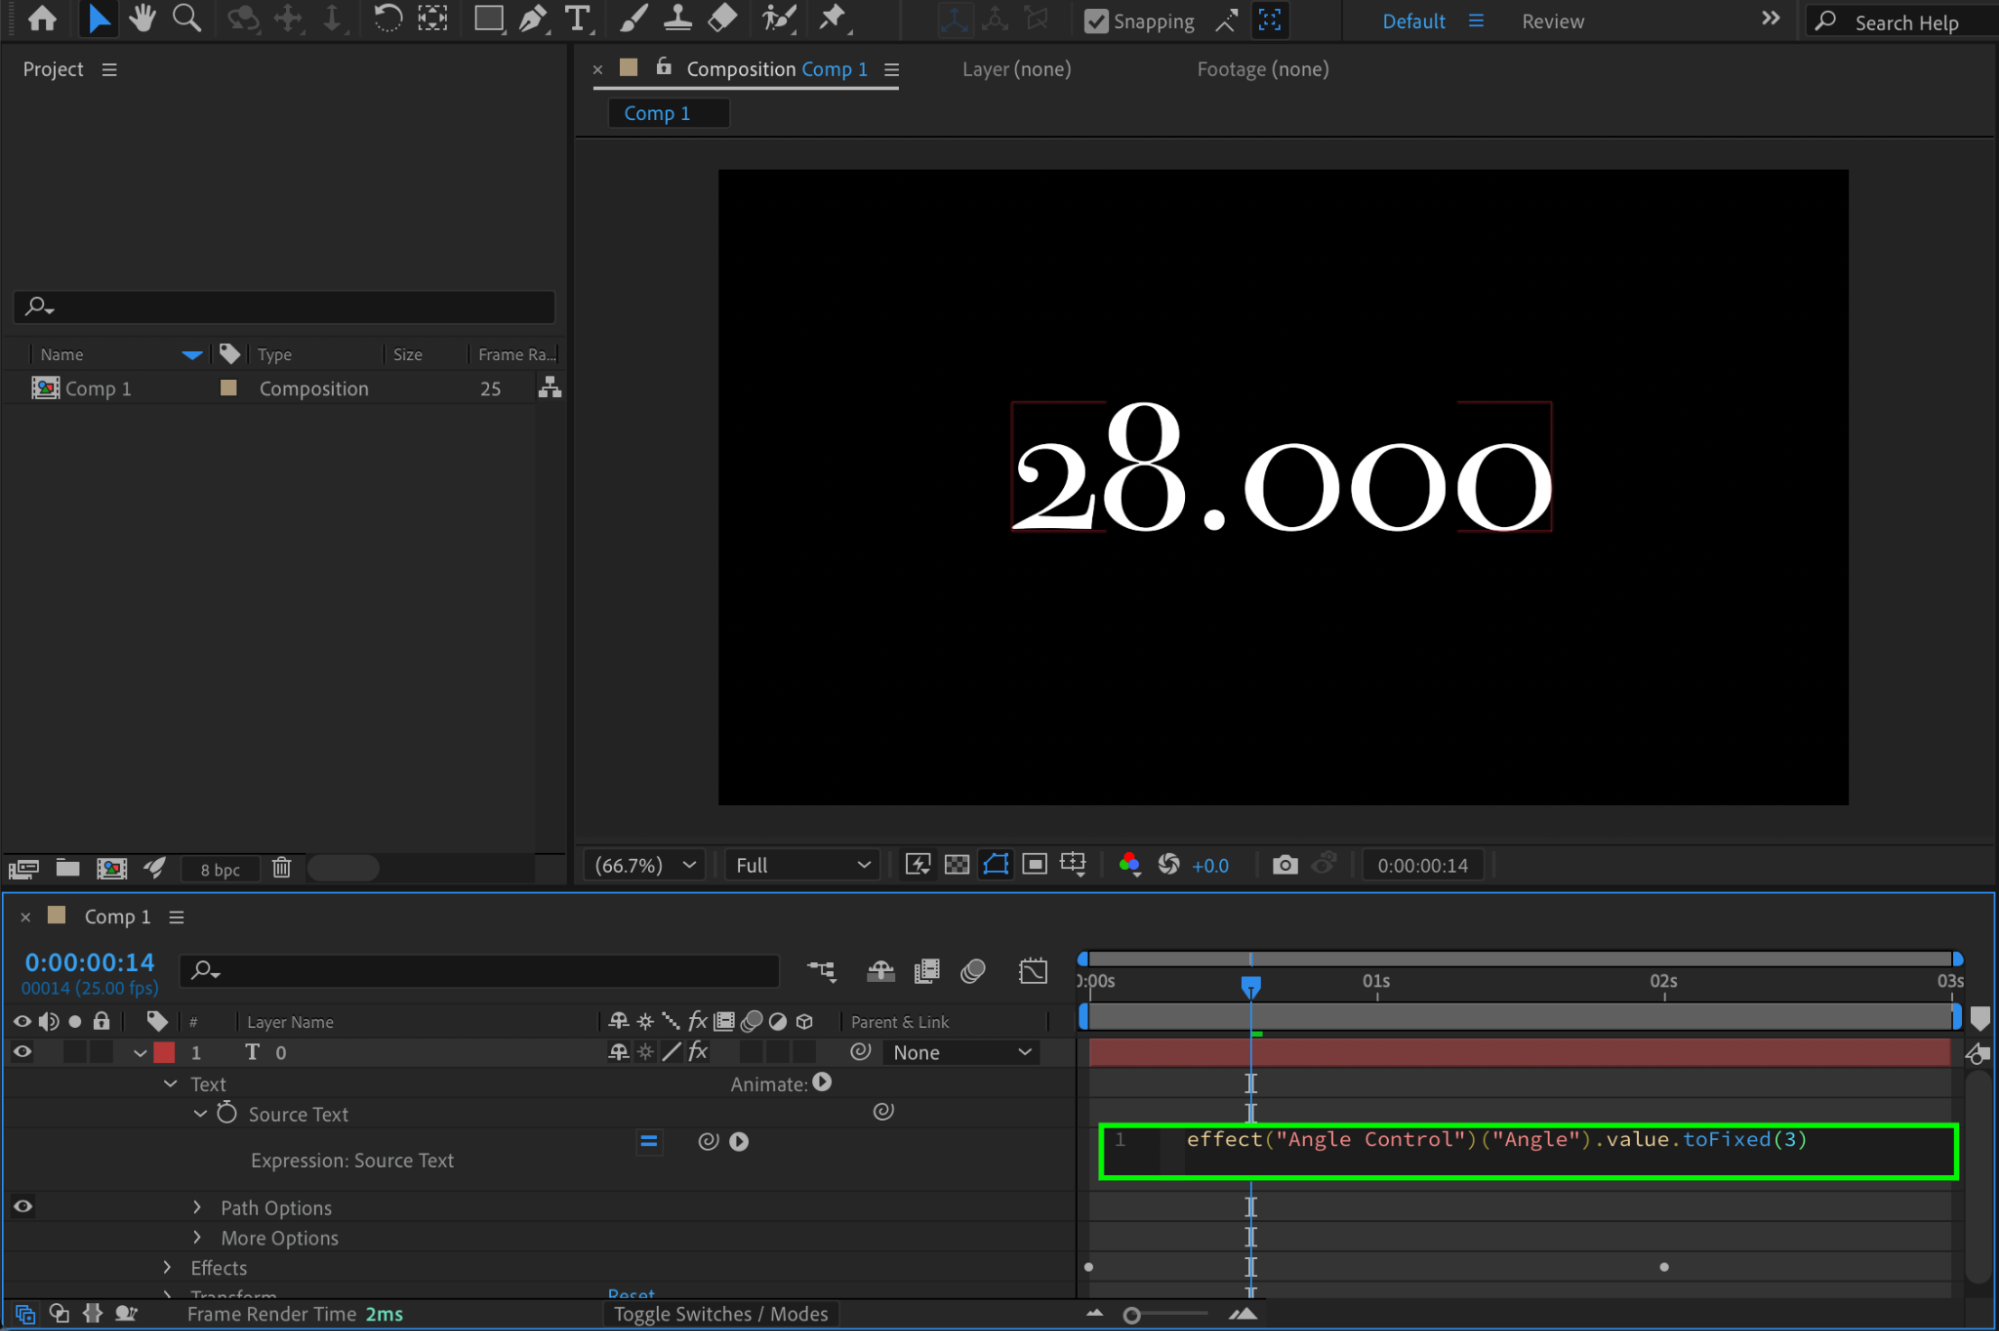
Task: Click the Home icon in toolbar
Action: (x=42, y=18)
